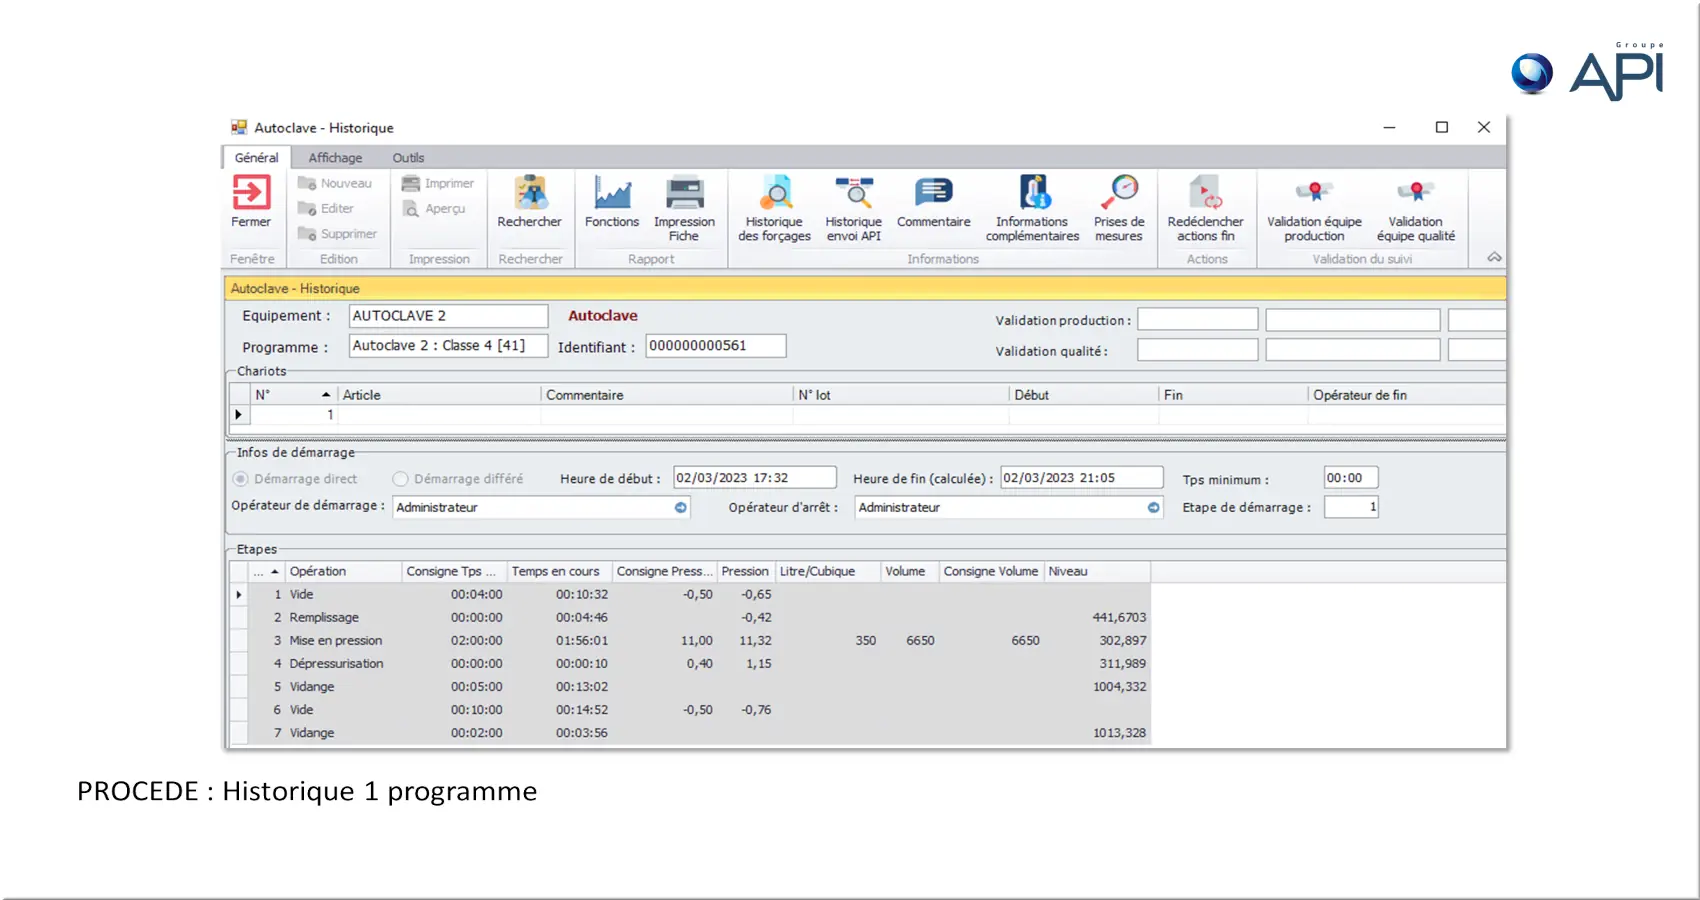Click Validation équipe production
1700x900 pixels.
[1314, 193]
